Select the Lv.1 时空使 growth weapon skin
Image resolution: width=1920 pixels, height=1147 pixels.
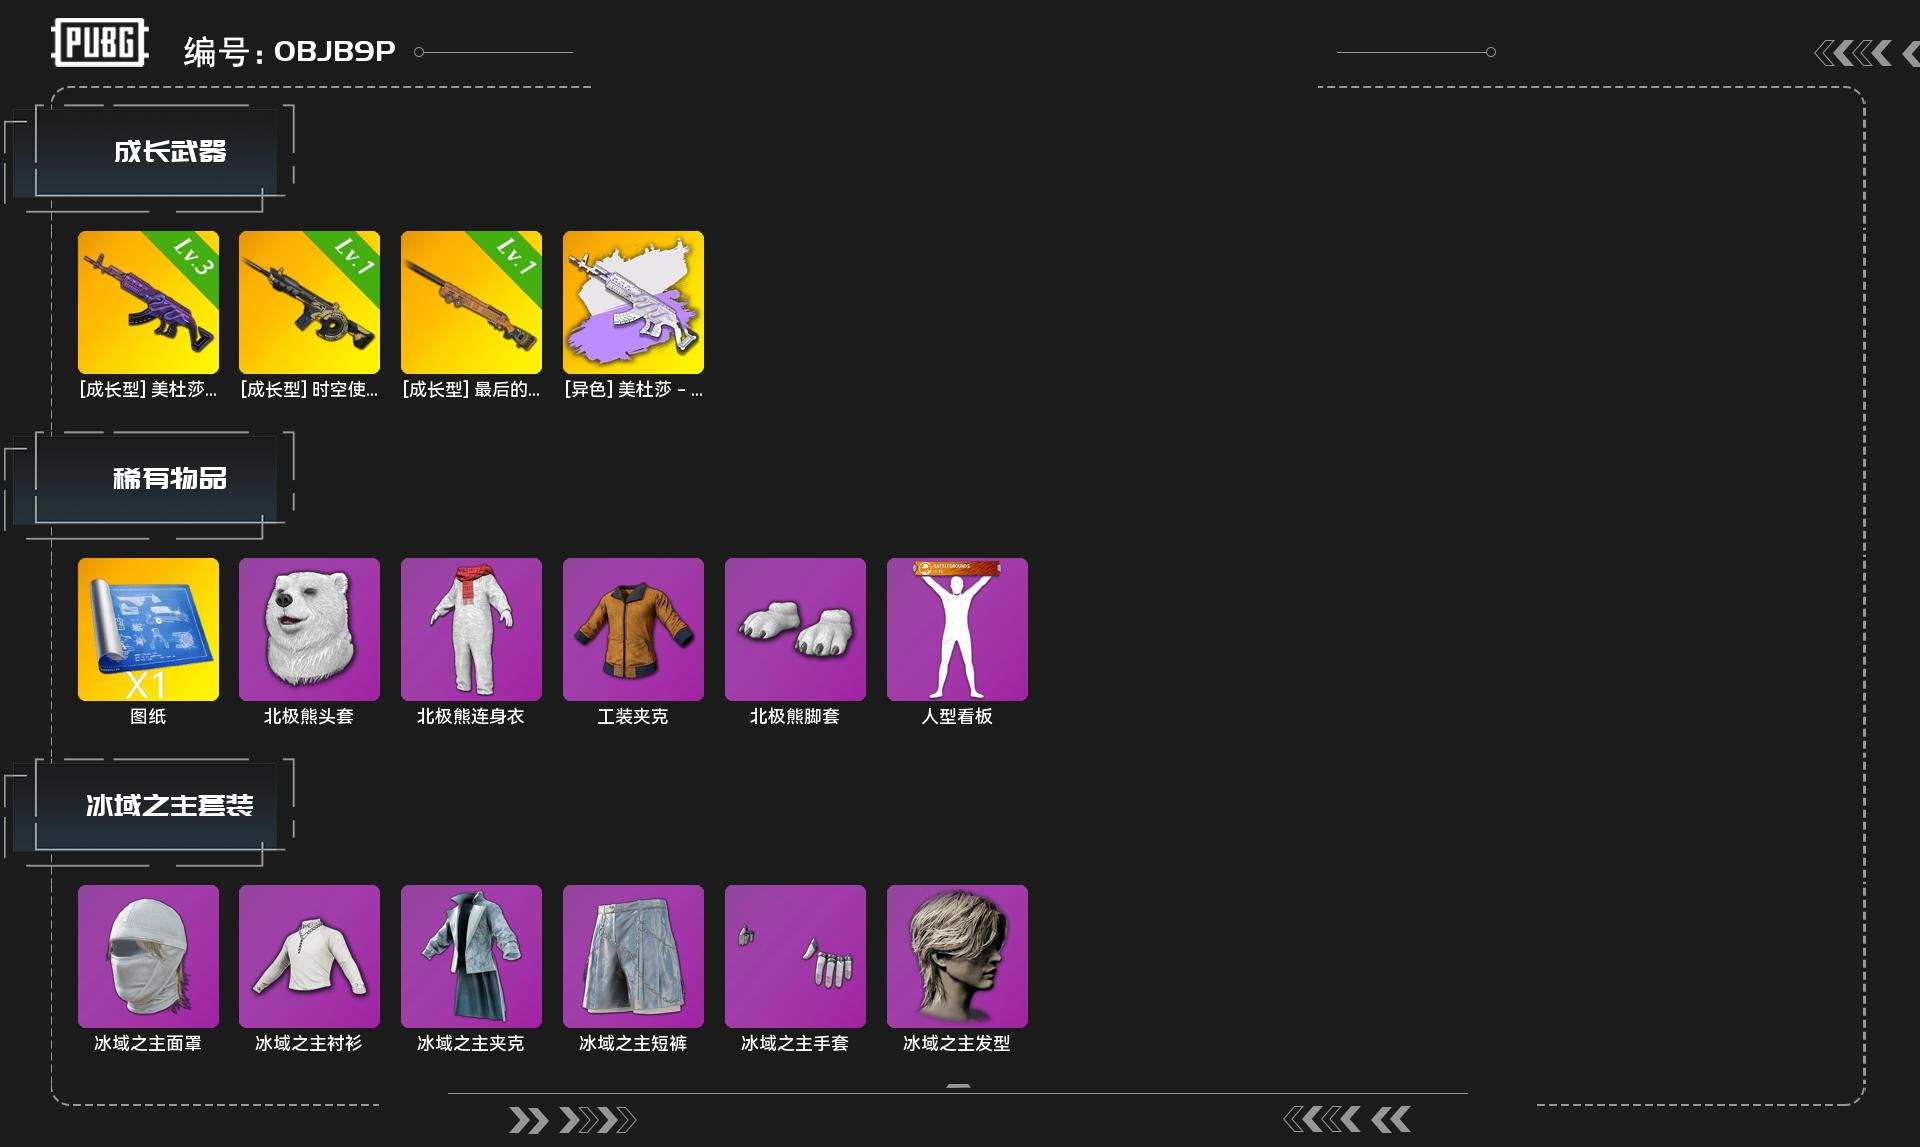309,302
